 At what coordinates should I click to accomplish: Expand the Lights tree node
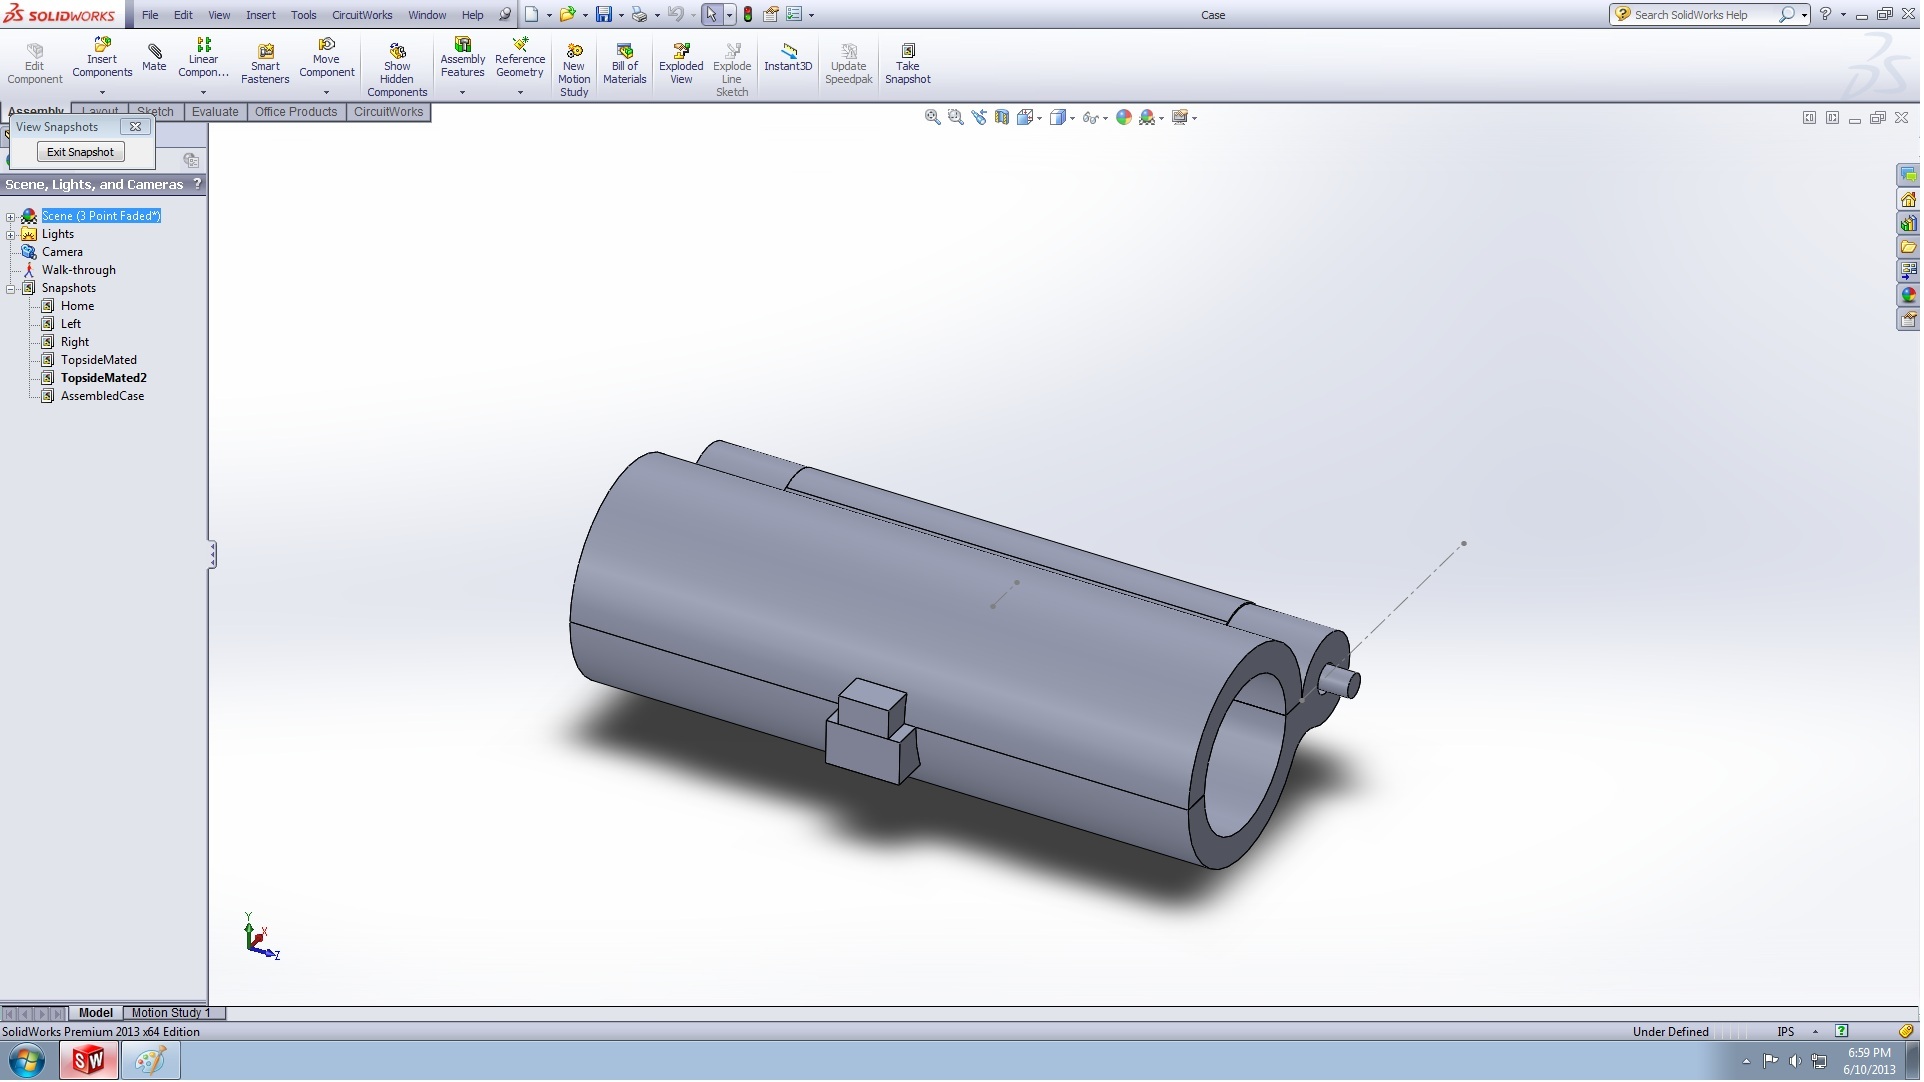11,234
